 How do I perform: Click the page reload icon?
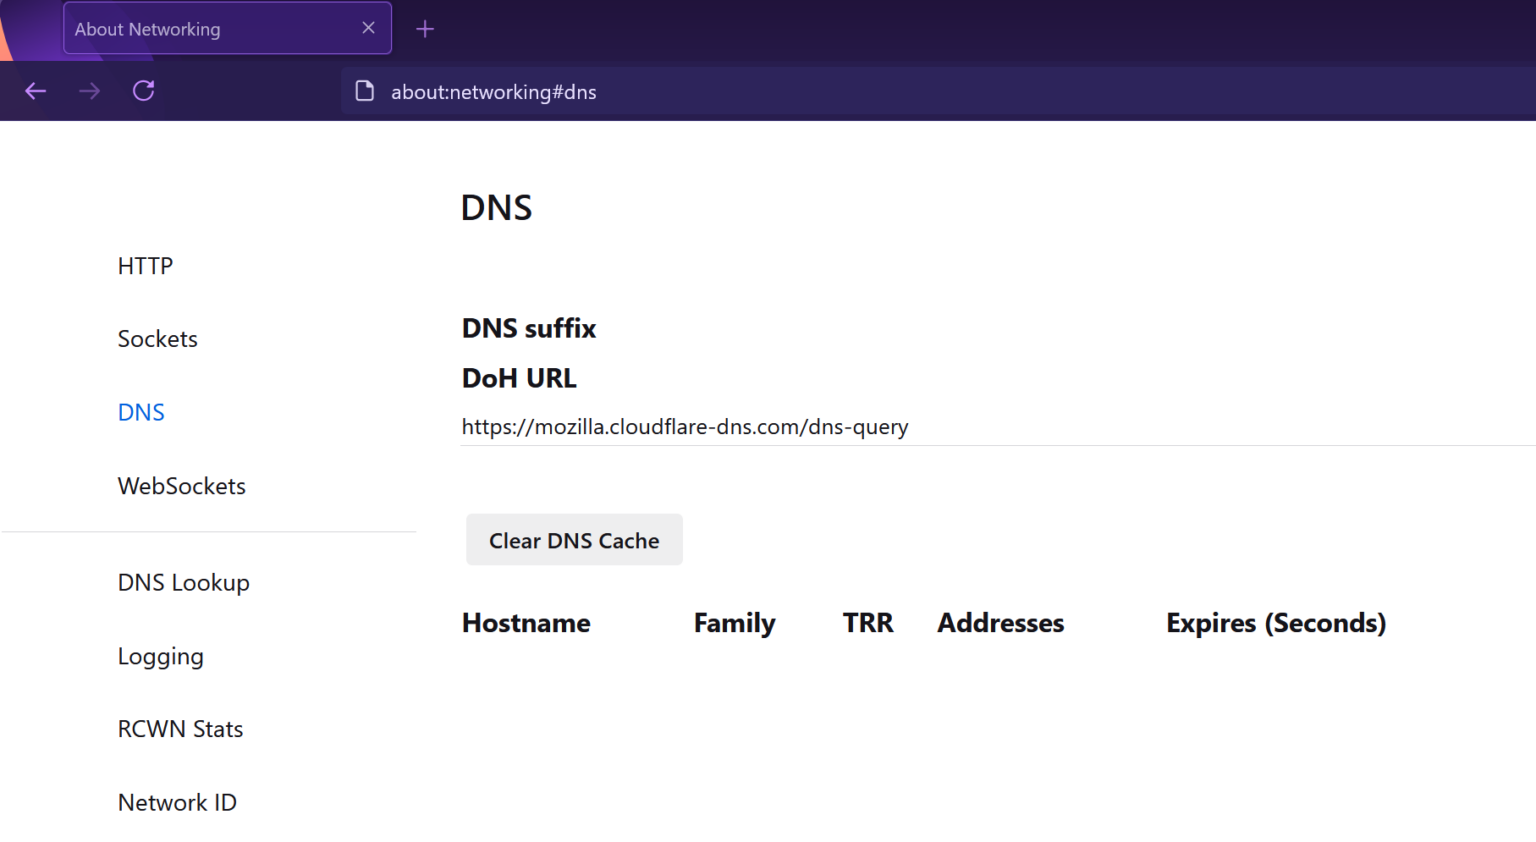(x=143, y=90)
